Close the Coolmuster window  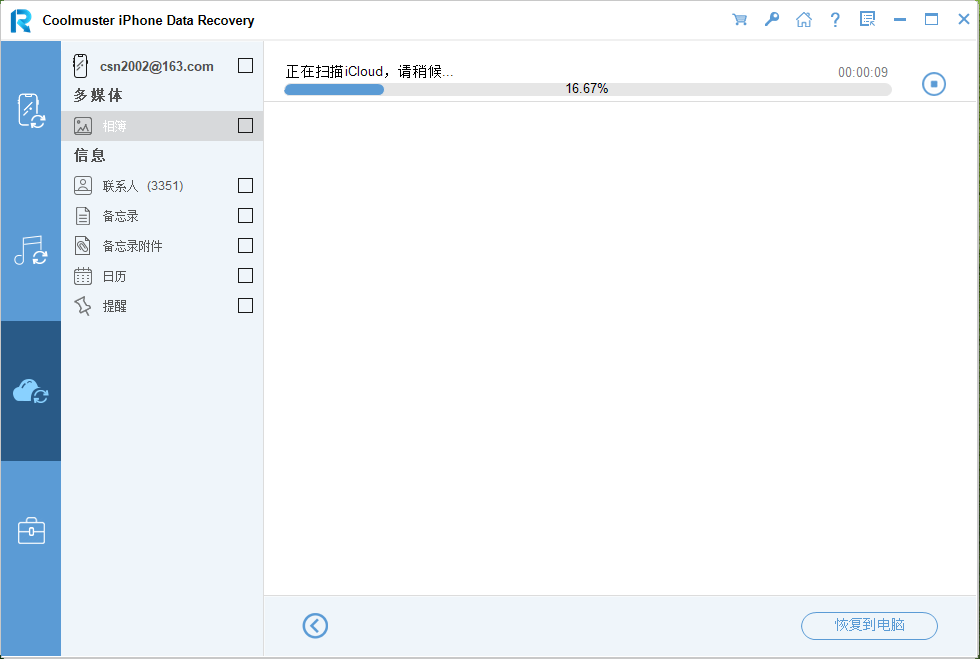[x=964, y=19]
